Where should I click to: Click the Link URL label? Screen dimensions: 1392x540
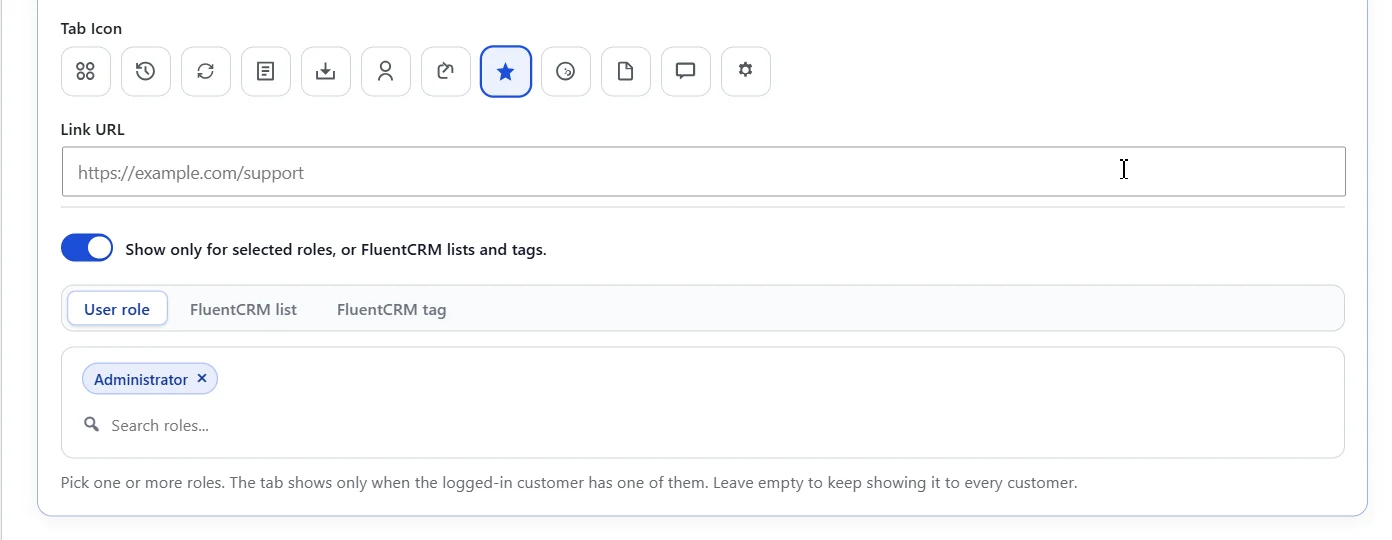click(93, 129)
